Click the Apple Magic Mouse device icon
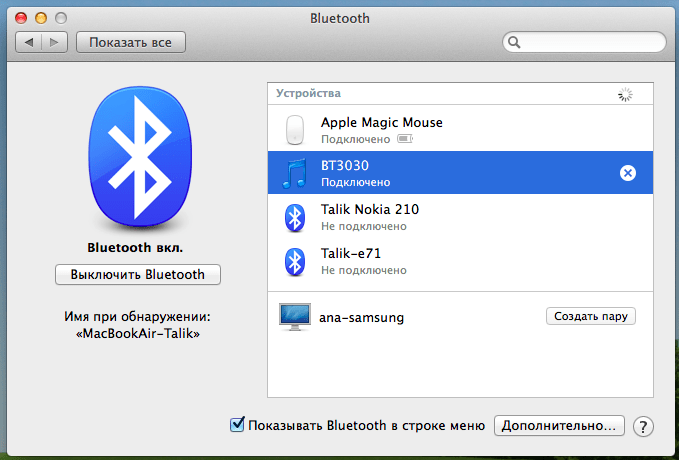Viewport: 679px width, 460px height. point(295,130)
